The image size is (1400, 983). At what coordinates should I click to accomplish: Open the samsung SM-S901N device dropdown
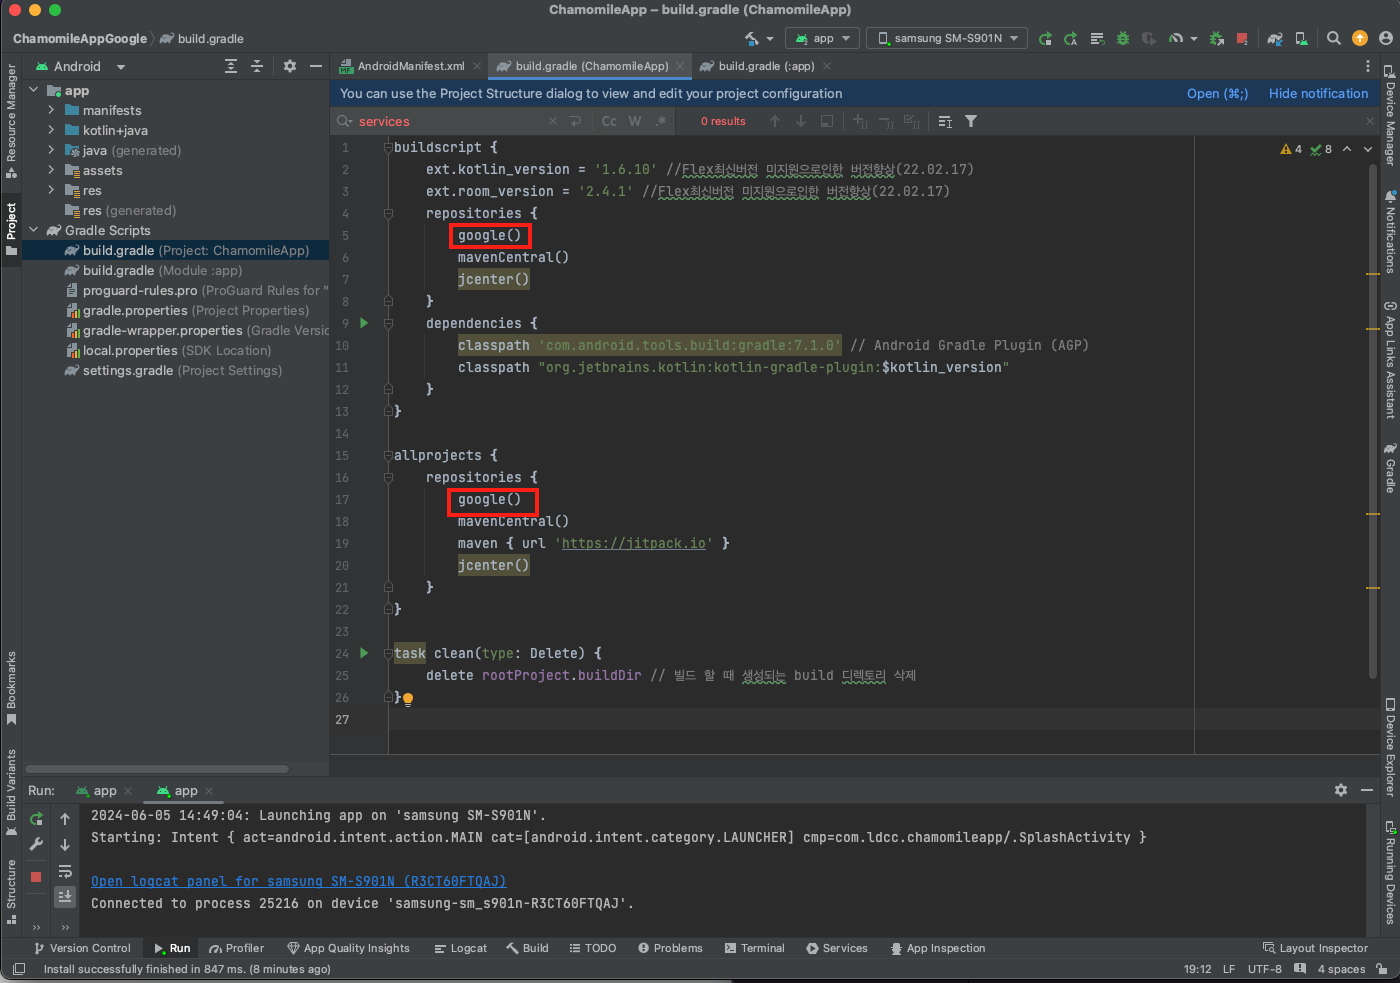point(947,38)
